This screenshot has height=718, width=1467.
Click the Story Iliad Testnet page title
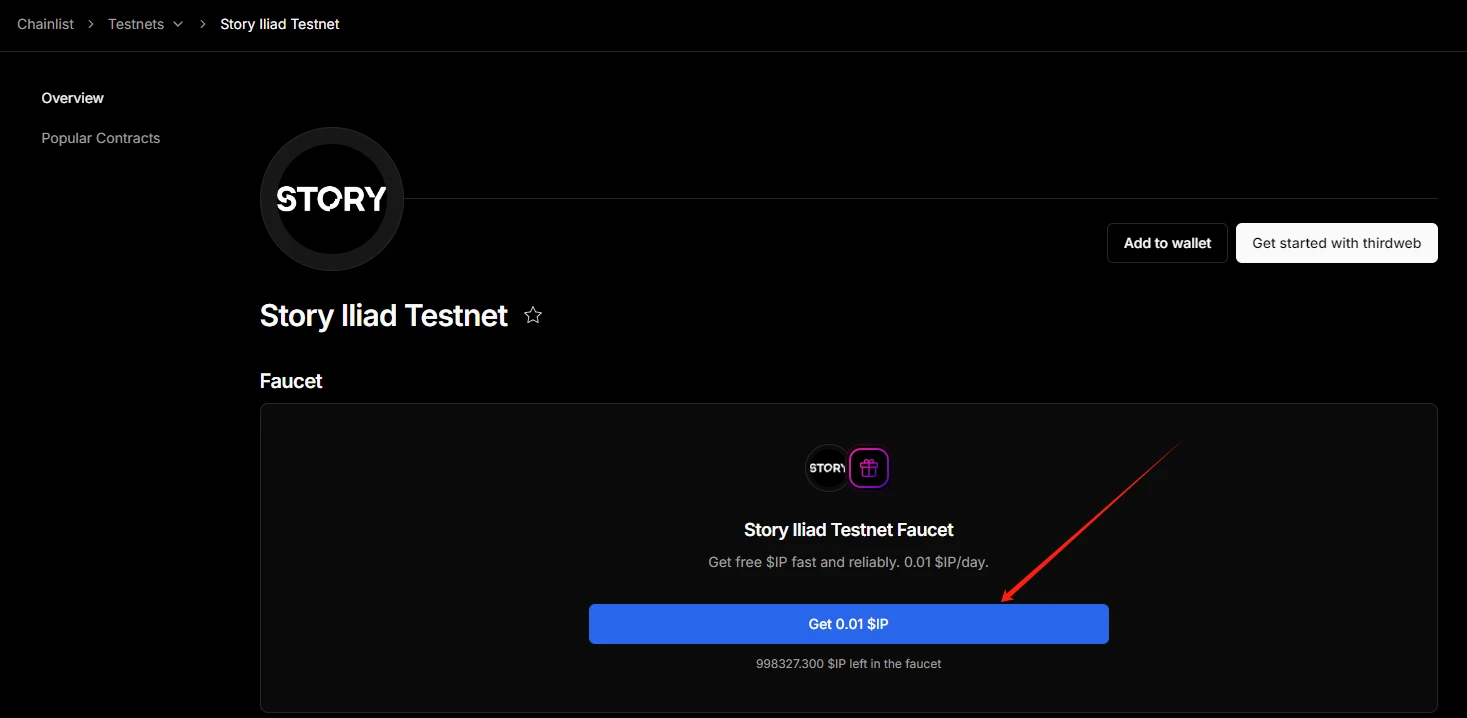click(x=384, y=316)
